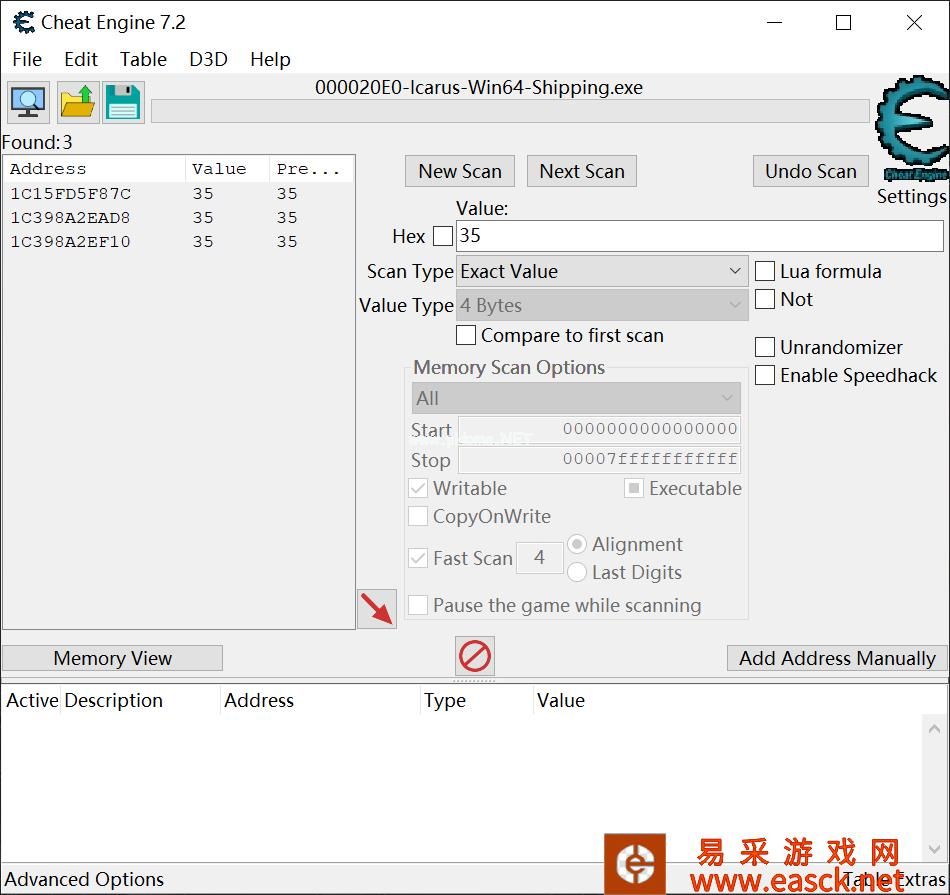Screen dimensions: 950x895
Task: Open the process list (computer icon)
Action: pyautogui.click(x=28, y=102)
